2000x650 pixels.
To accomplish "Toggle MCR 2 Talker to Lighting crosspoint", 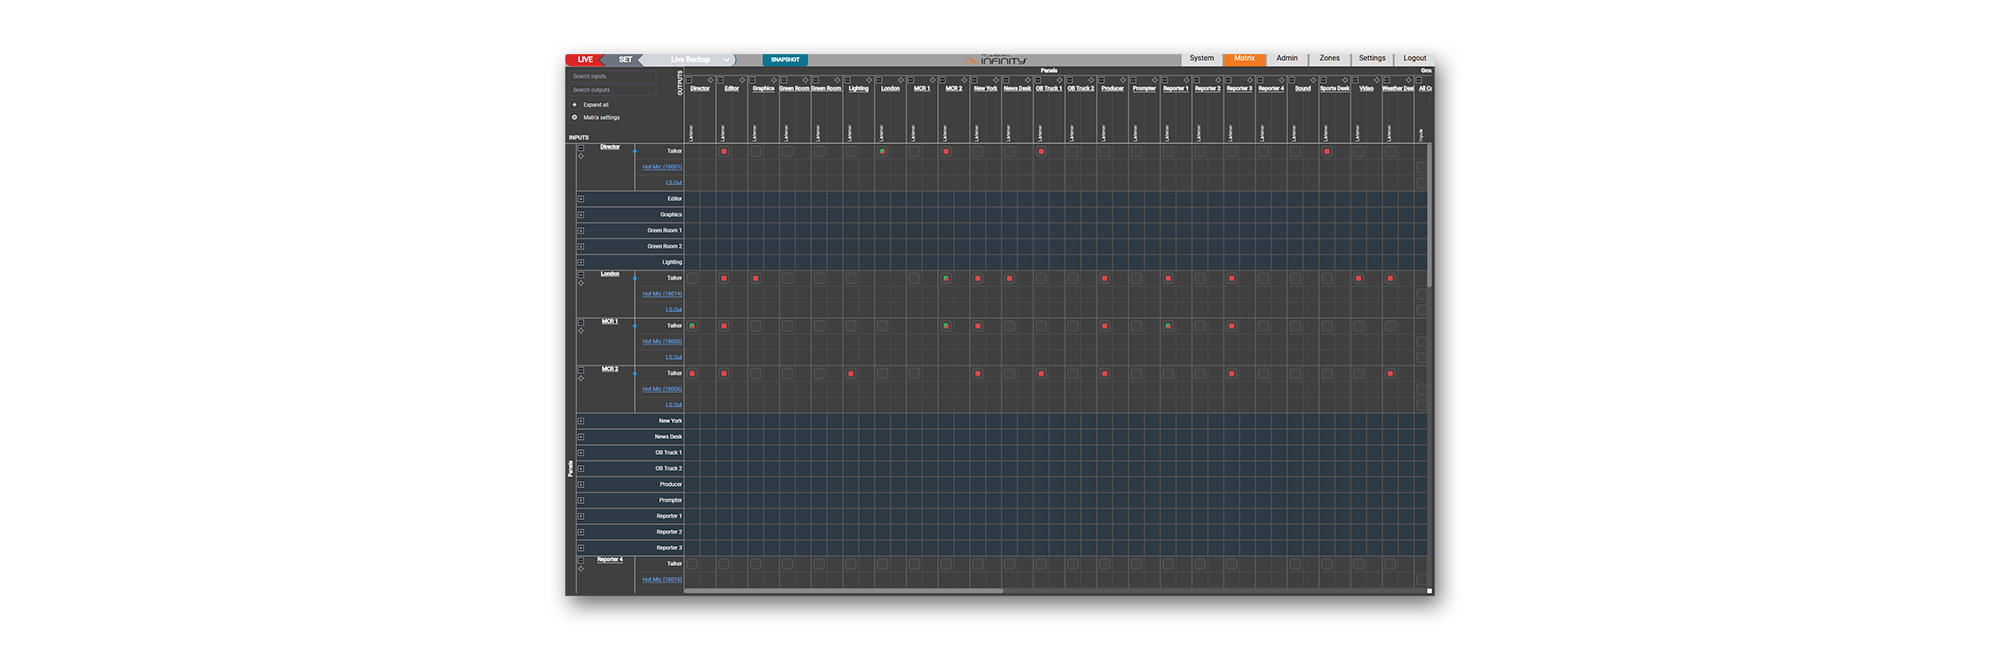I will pos(851,373).
